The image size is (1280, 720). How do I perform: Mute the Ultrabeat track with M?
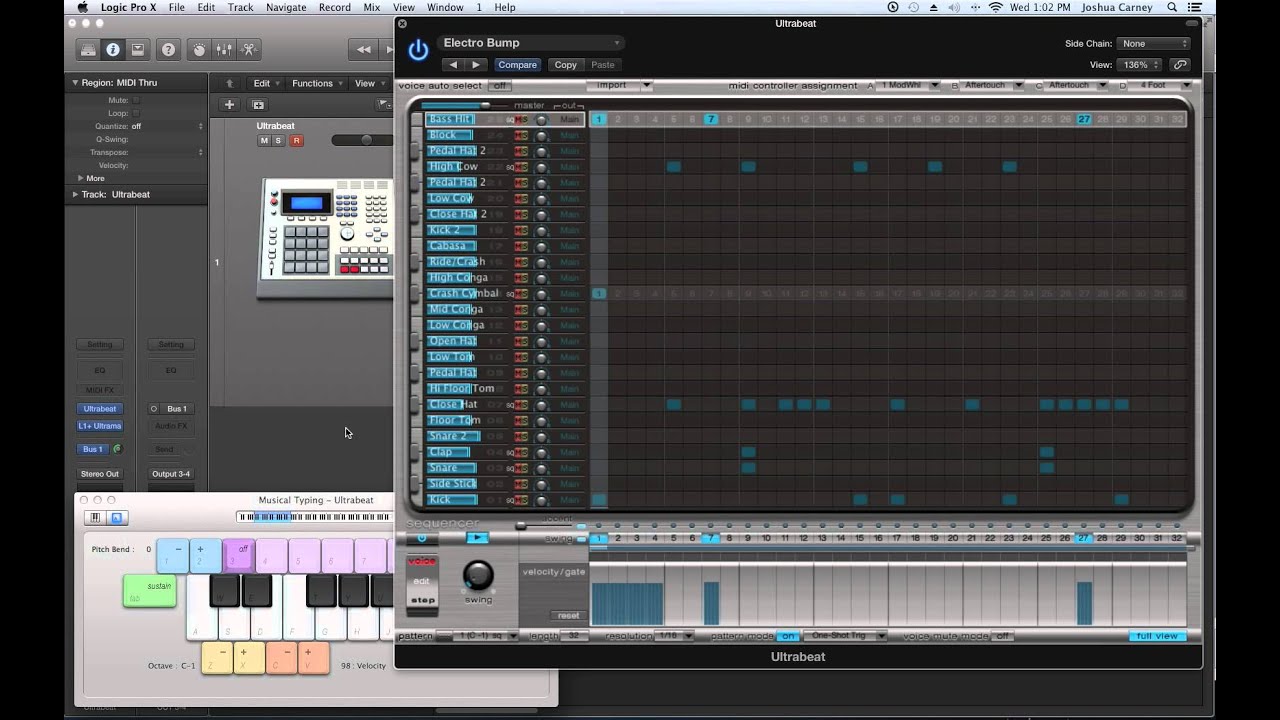point(264,141)
